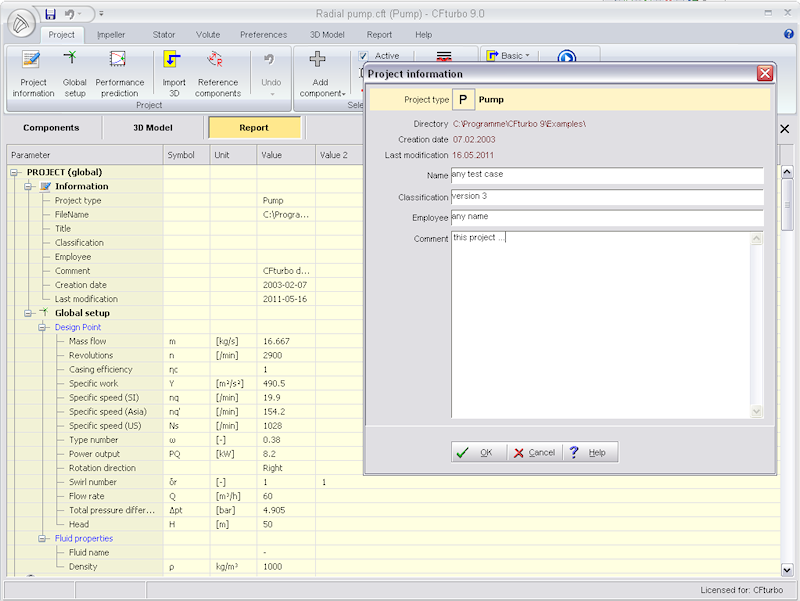Viewport: 800px width, 601px height.
Task: Click the P project type icon
Action: (463, 99)
